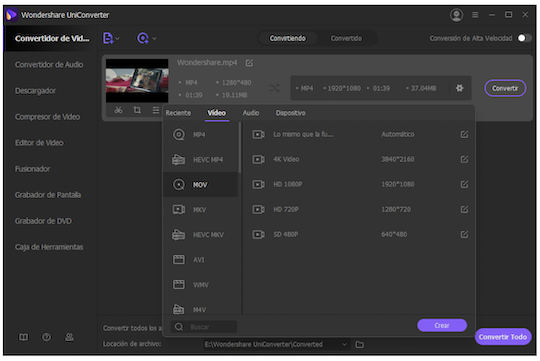
Task: Open the Reciente format tab
Action: [x=178, y=113]
